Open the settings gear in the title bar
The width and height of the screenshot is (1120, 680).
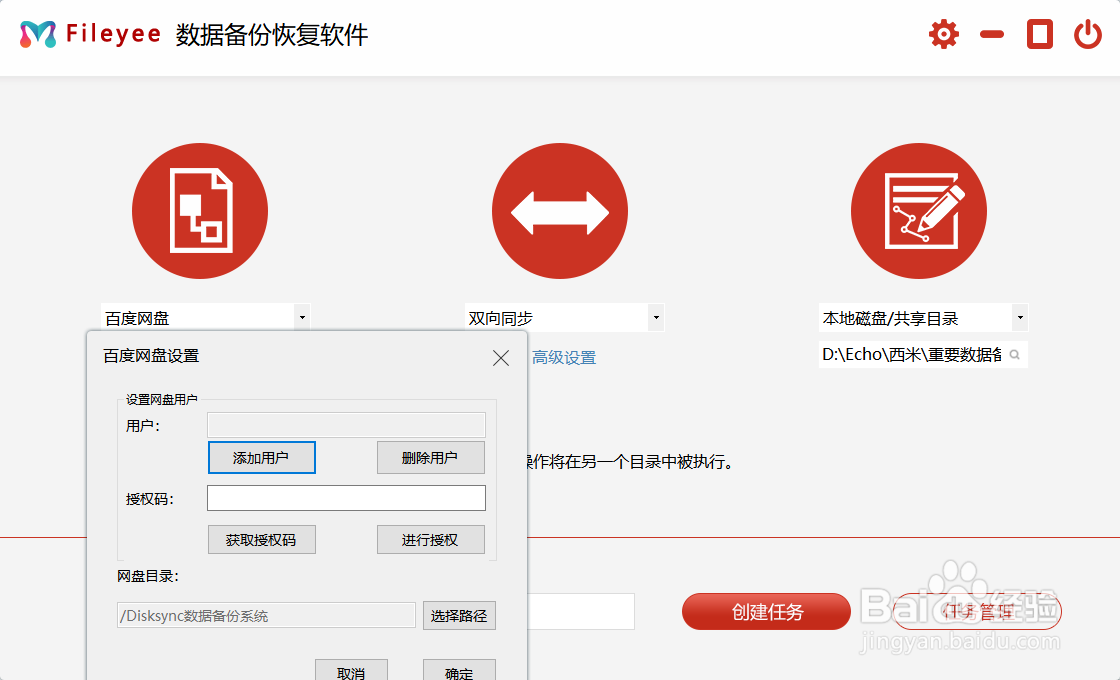[x=942, y=33]
